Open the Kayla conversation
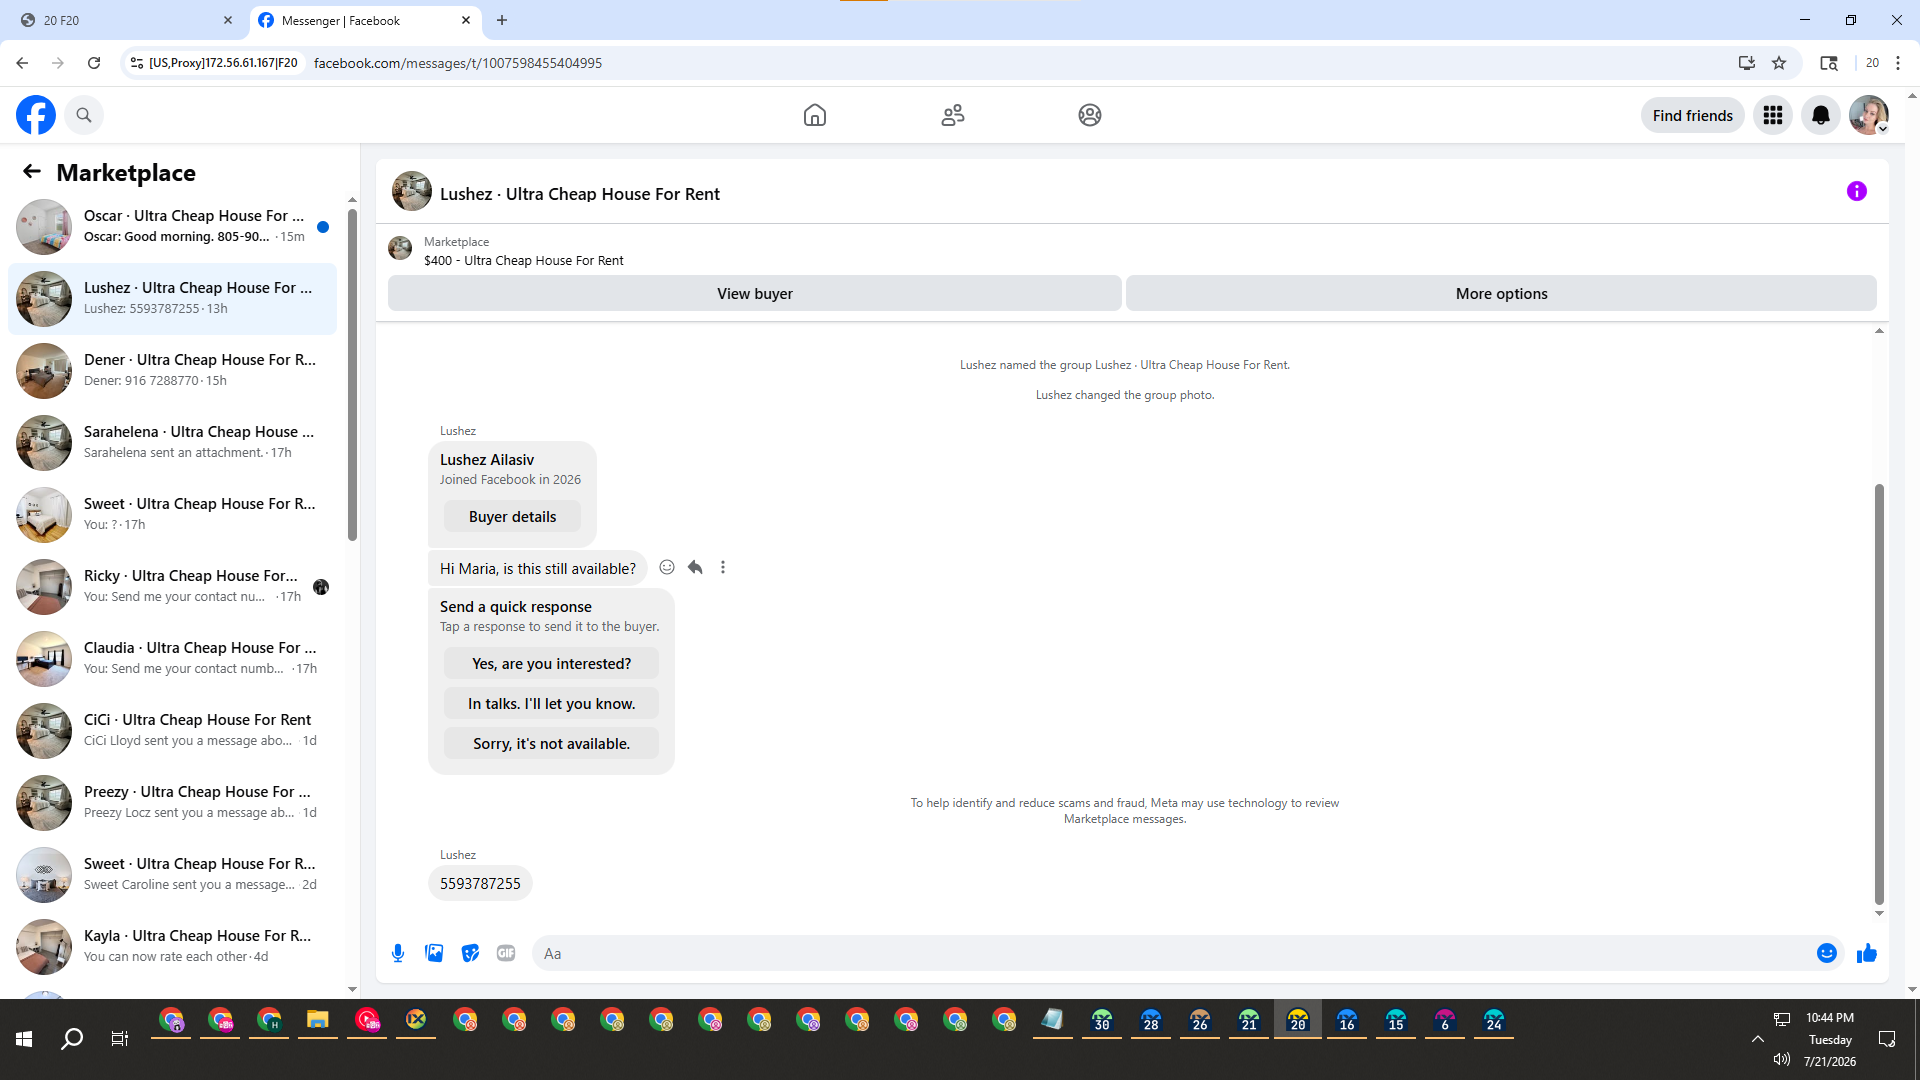Screen dimensions: 1920x1080 (172, 947)
